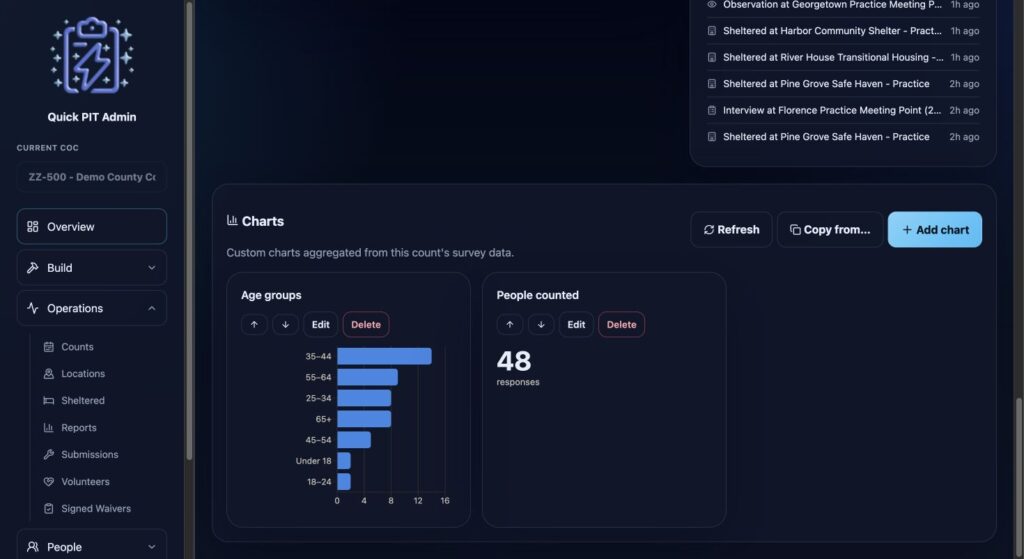Click the 18–24 age group bar
Viewport: 1024px width, 559px height.
click(x=344, y=481)
